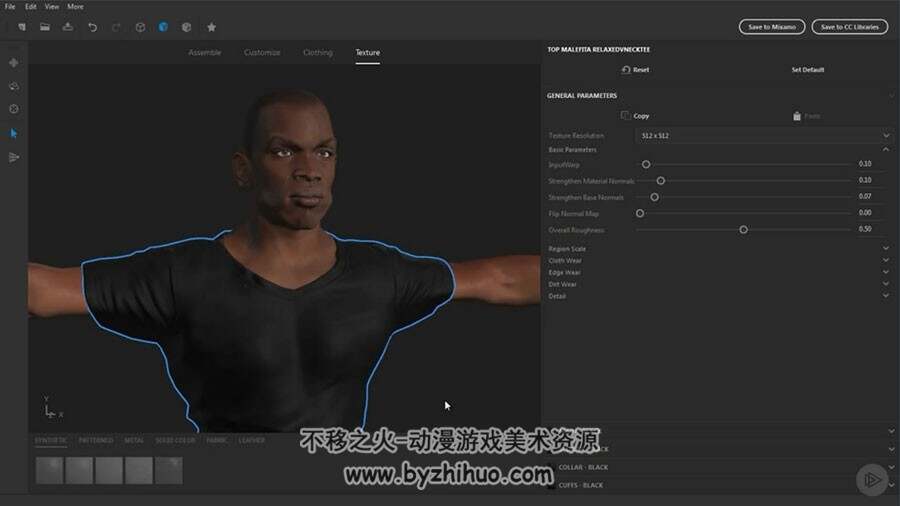Expand the Cuffs - Black section
The width and height of the screenshot is (900, 506).
pos(891,485)
